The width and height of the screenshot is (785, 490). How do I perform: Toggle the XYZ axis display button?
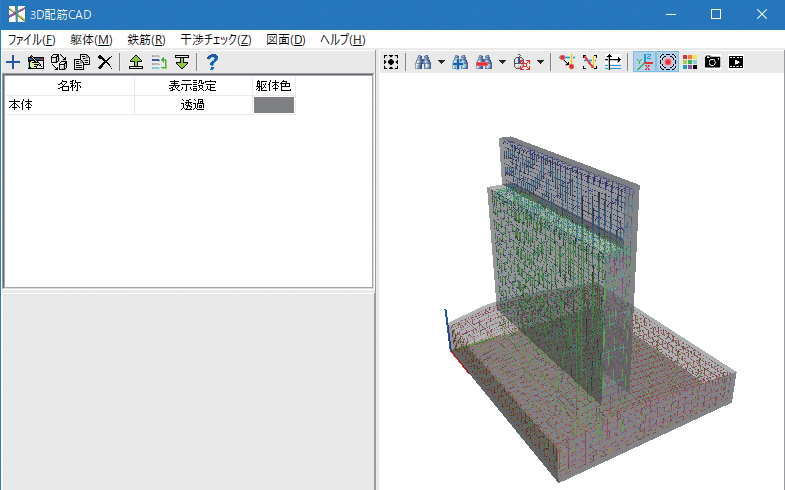point(645,62)
